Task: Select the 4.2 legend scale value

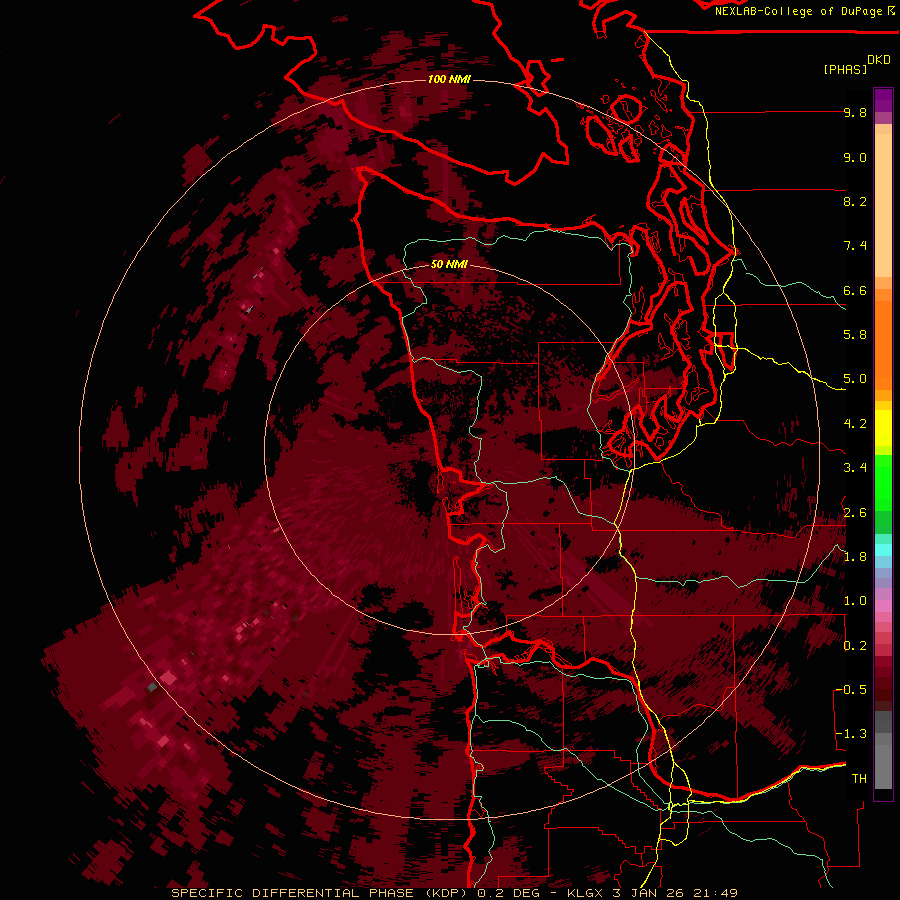Action: click(x=855, y=424)
